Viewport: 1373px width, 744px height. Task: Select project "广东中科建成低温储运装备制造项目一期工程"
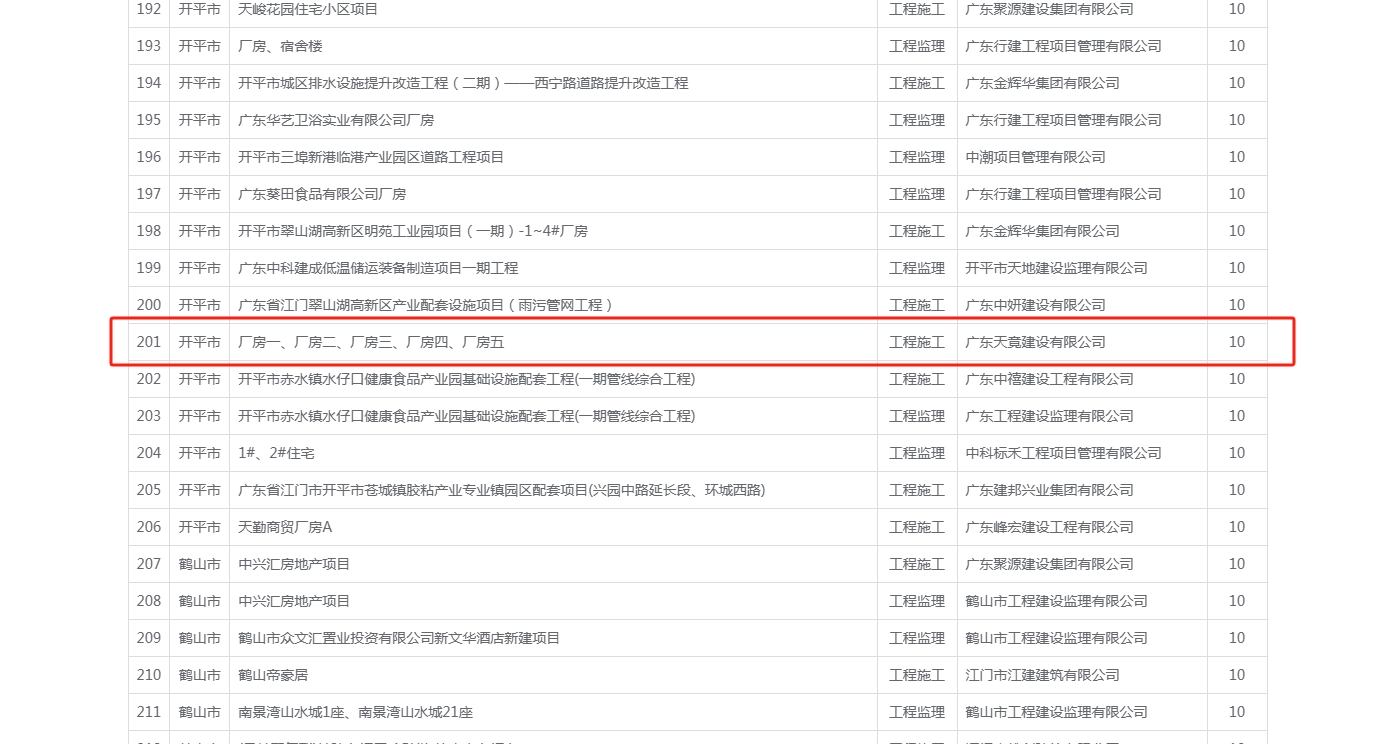click(378, 268)
